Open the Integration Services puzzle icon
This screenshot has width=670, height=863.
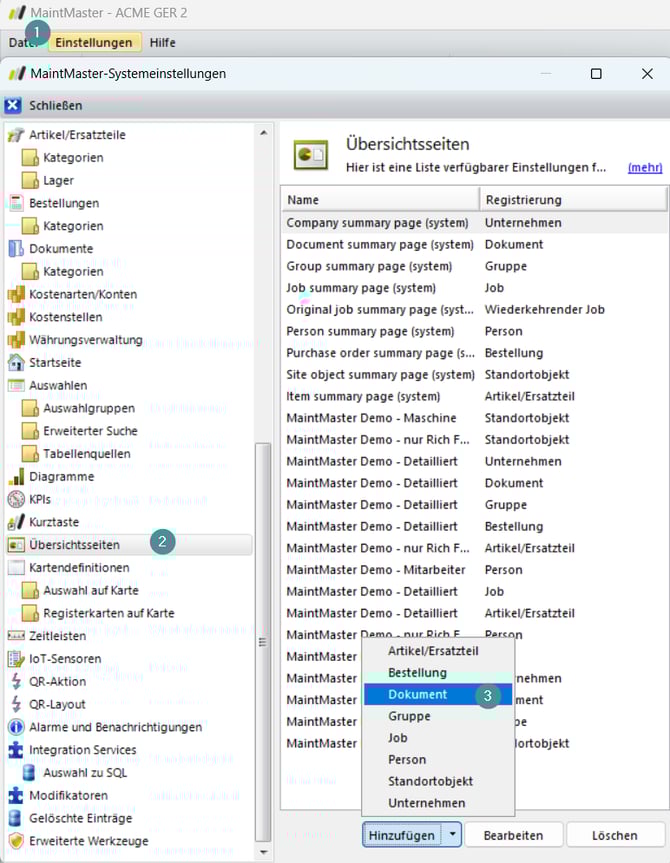point(16,750)
